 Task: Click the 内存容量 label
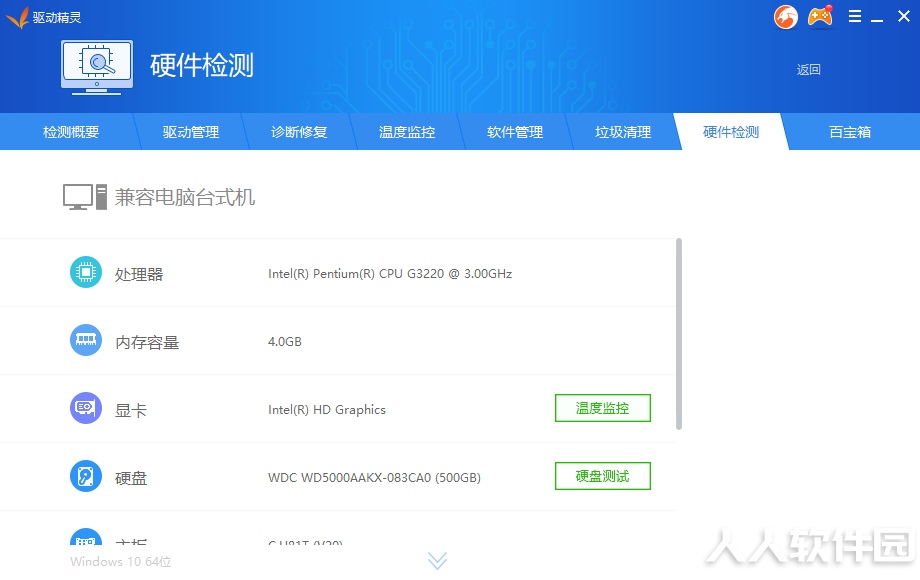click(147, 342)
